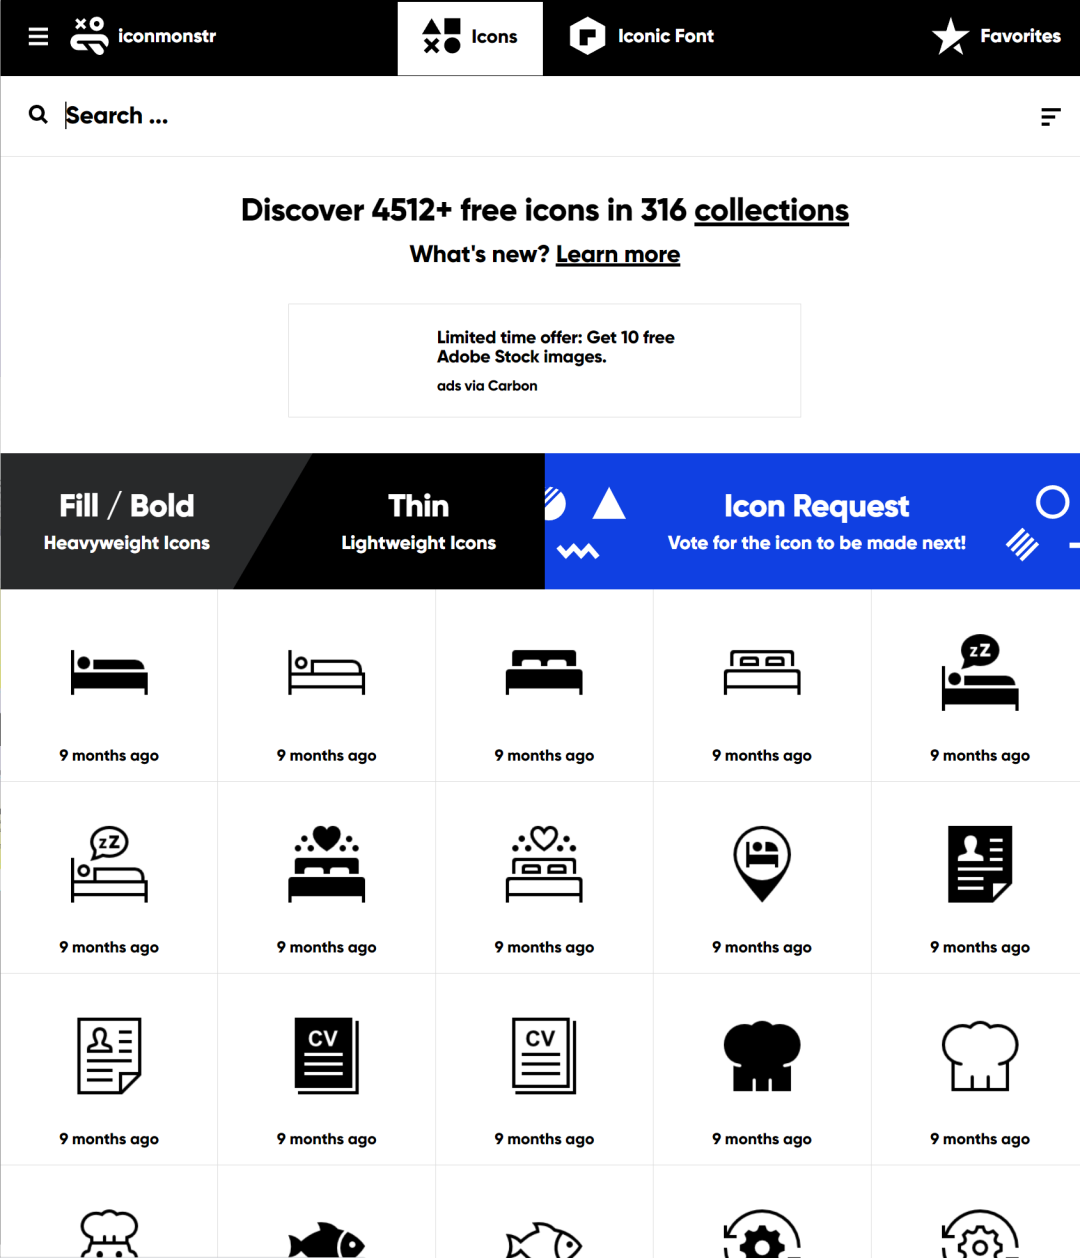Open the sort options icon on the right
Viewport: 1080px width, 1258px height.
pos(1050,116)
